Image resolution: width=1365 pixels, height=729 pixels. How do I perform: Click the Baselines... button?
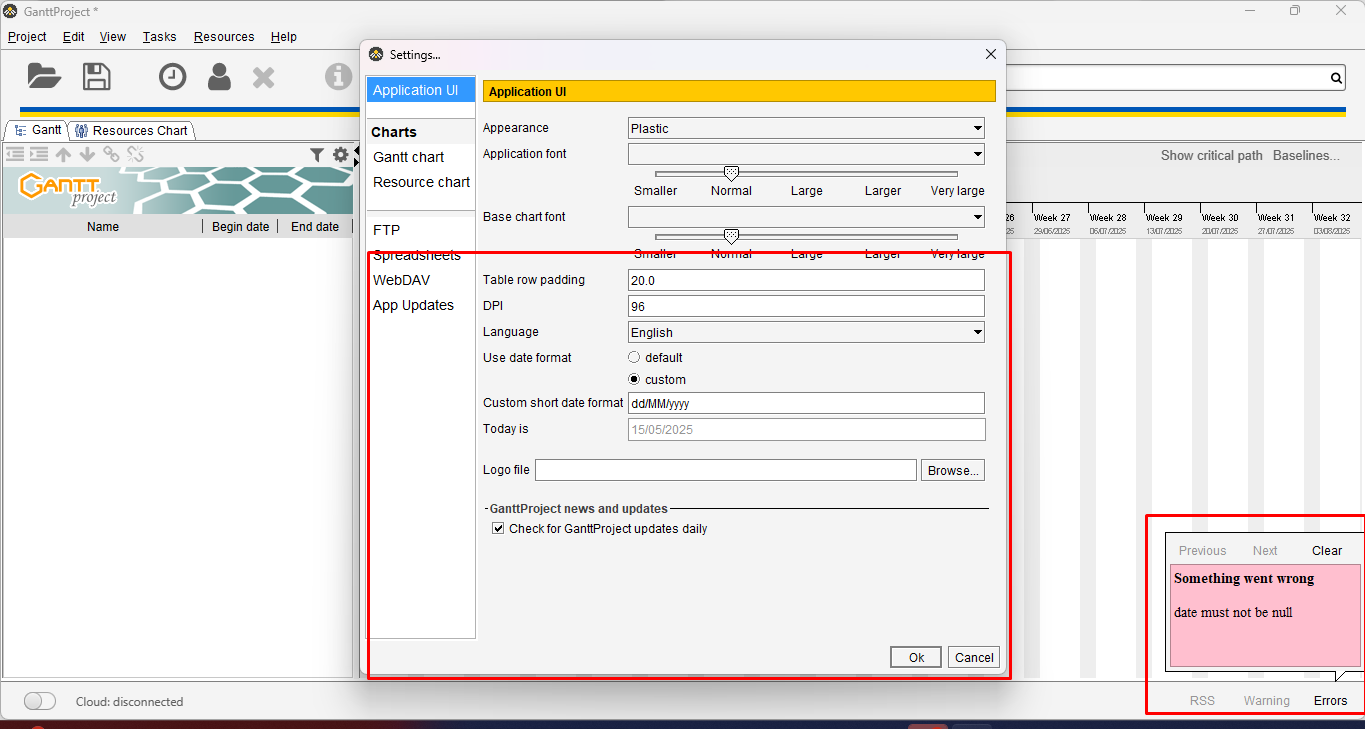(x=1306, y=155)
